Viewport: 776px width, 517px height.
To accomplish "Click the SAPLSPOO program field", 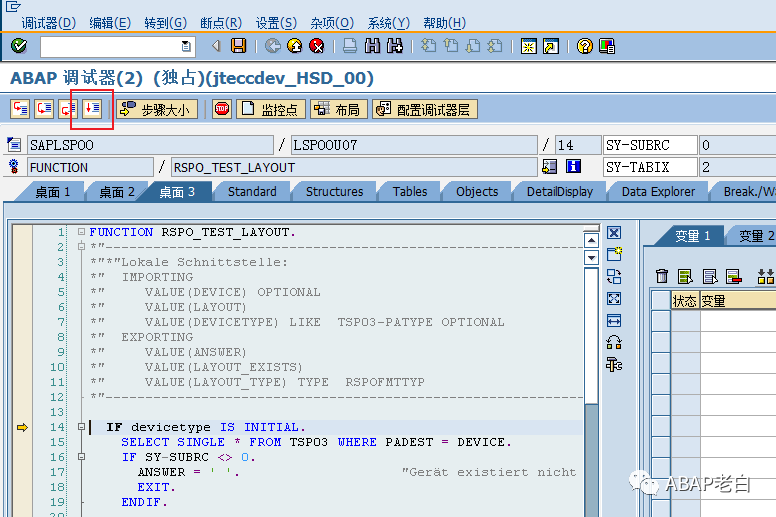I will (150, 145).
